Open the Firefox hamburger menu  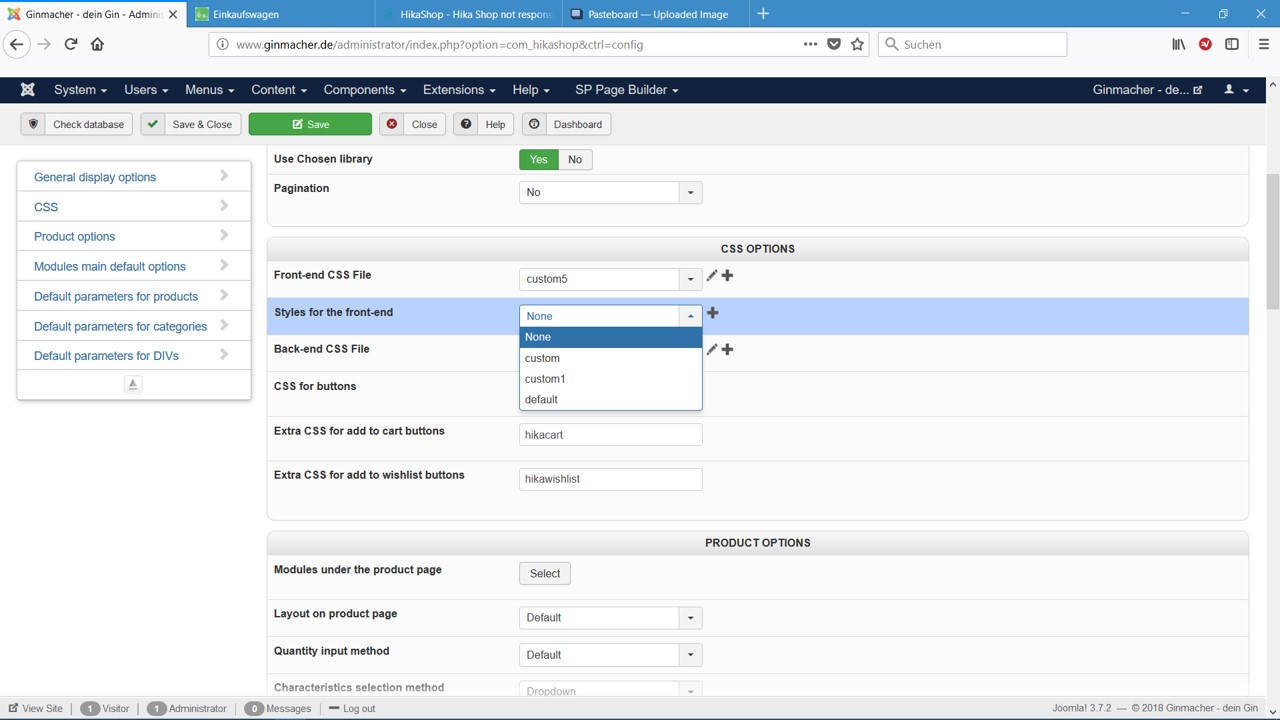point(1264,44)
